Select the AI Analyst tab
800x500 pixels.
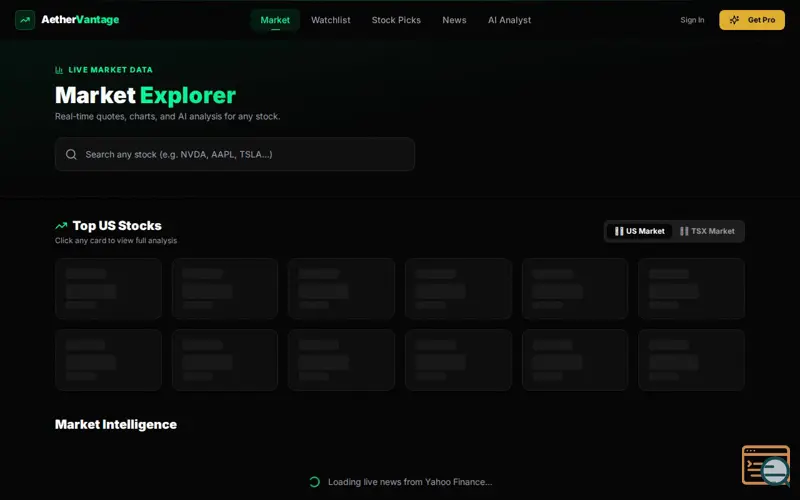tap(509, 20)
